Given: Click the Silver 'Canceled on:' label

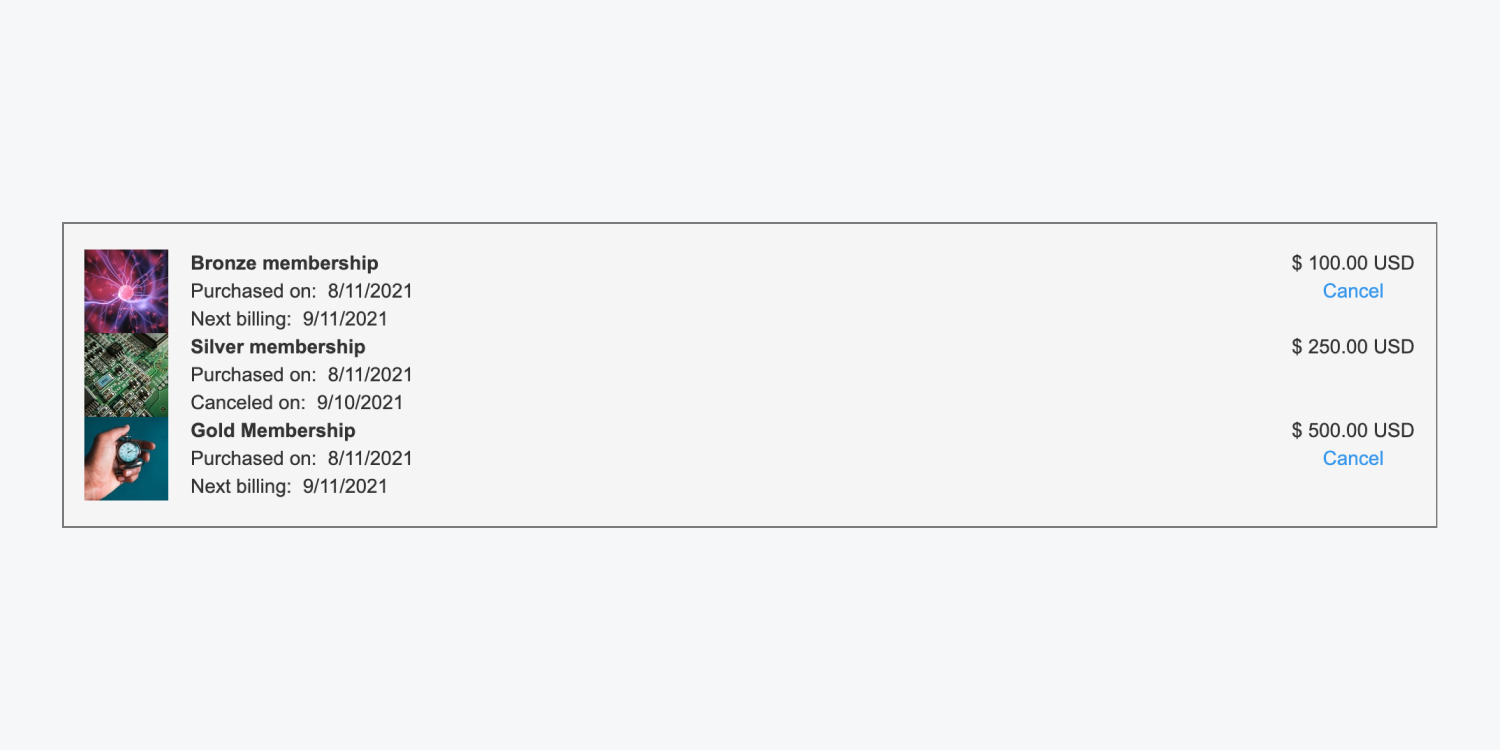Looking at the screenshot, I should click(248, 402).
